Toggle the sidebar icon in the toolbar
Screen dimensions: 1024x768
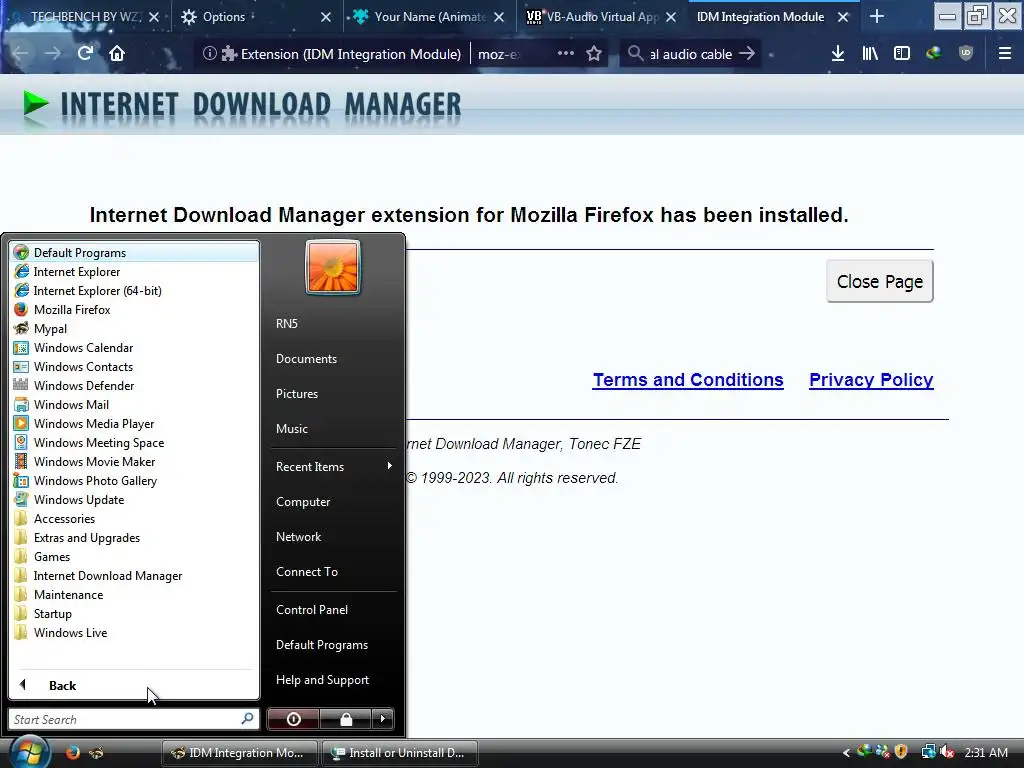click(902, 54)
